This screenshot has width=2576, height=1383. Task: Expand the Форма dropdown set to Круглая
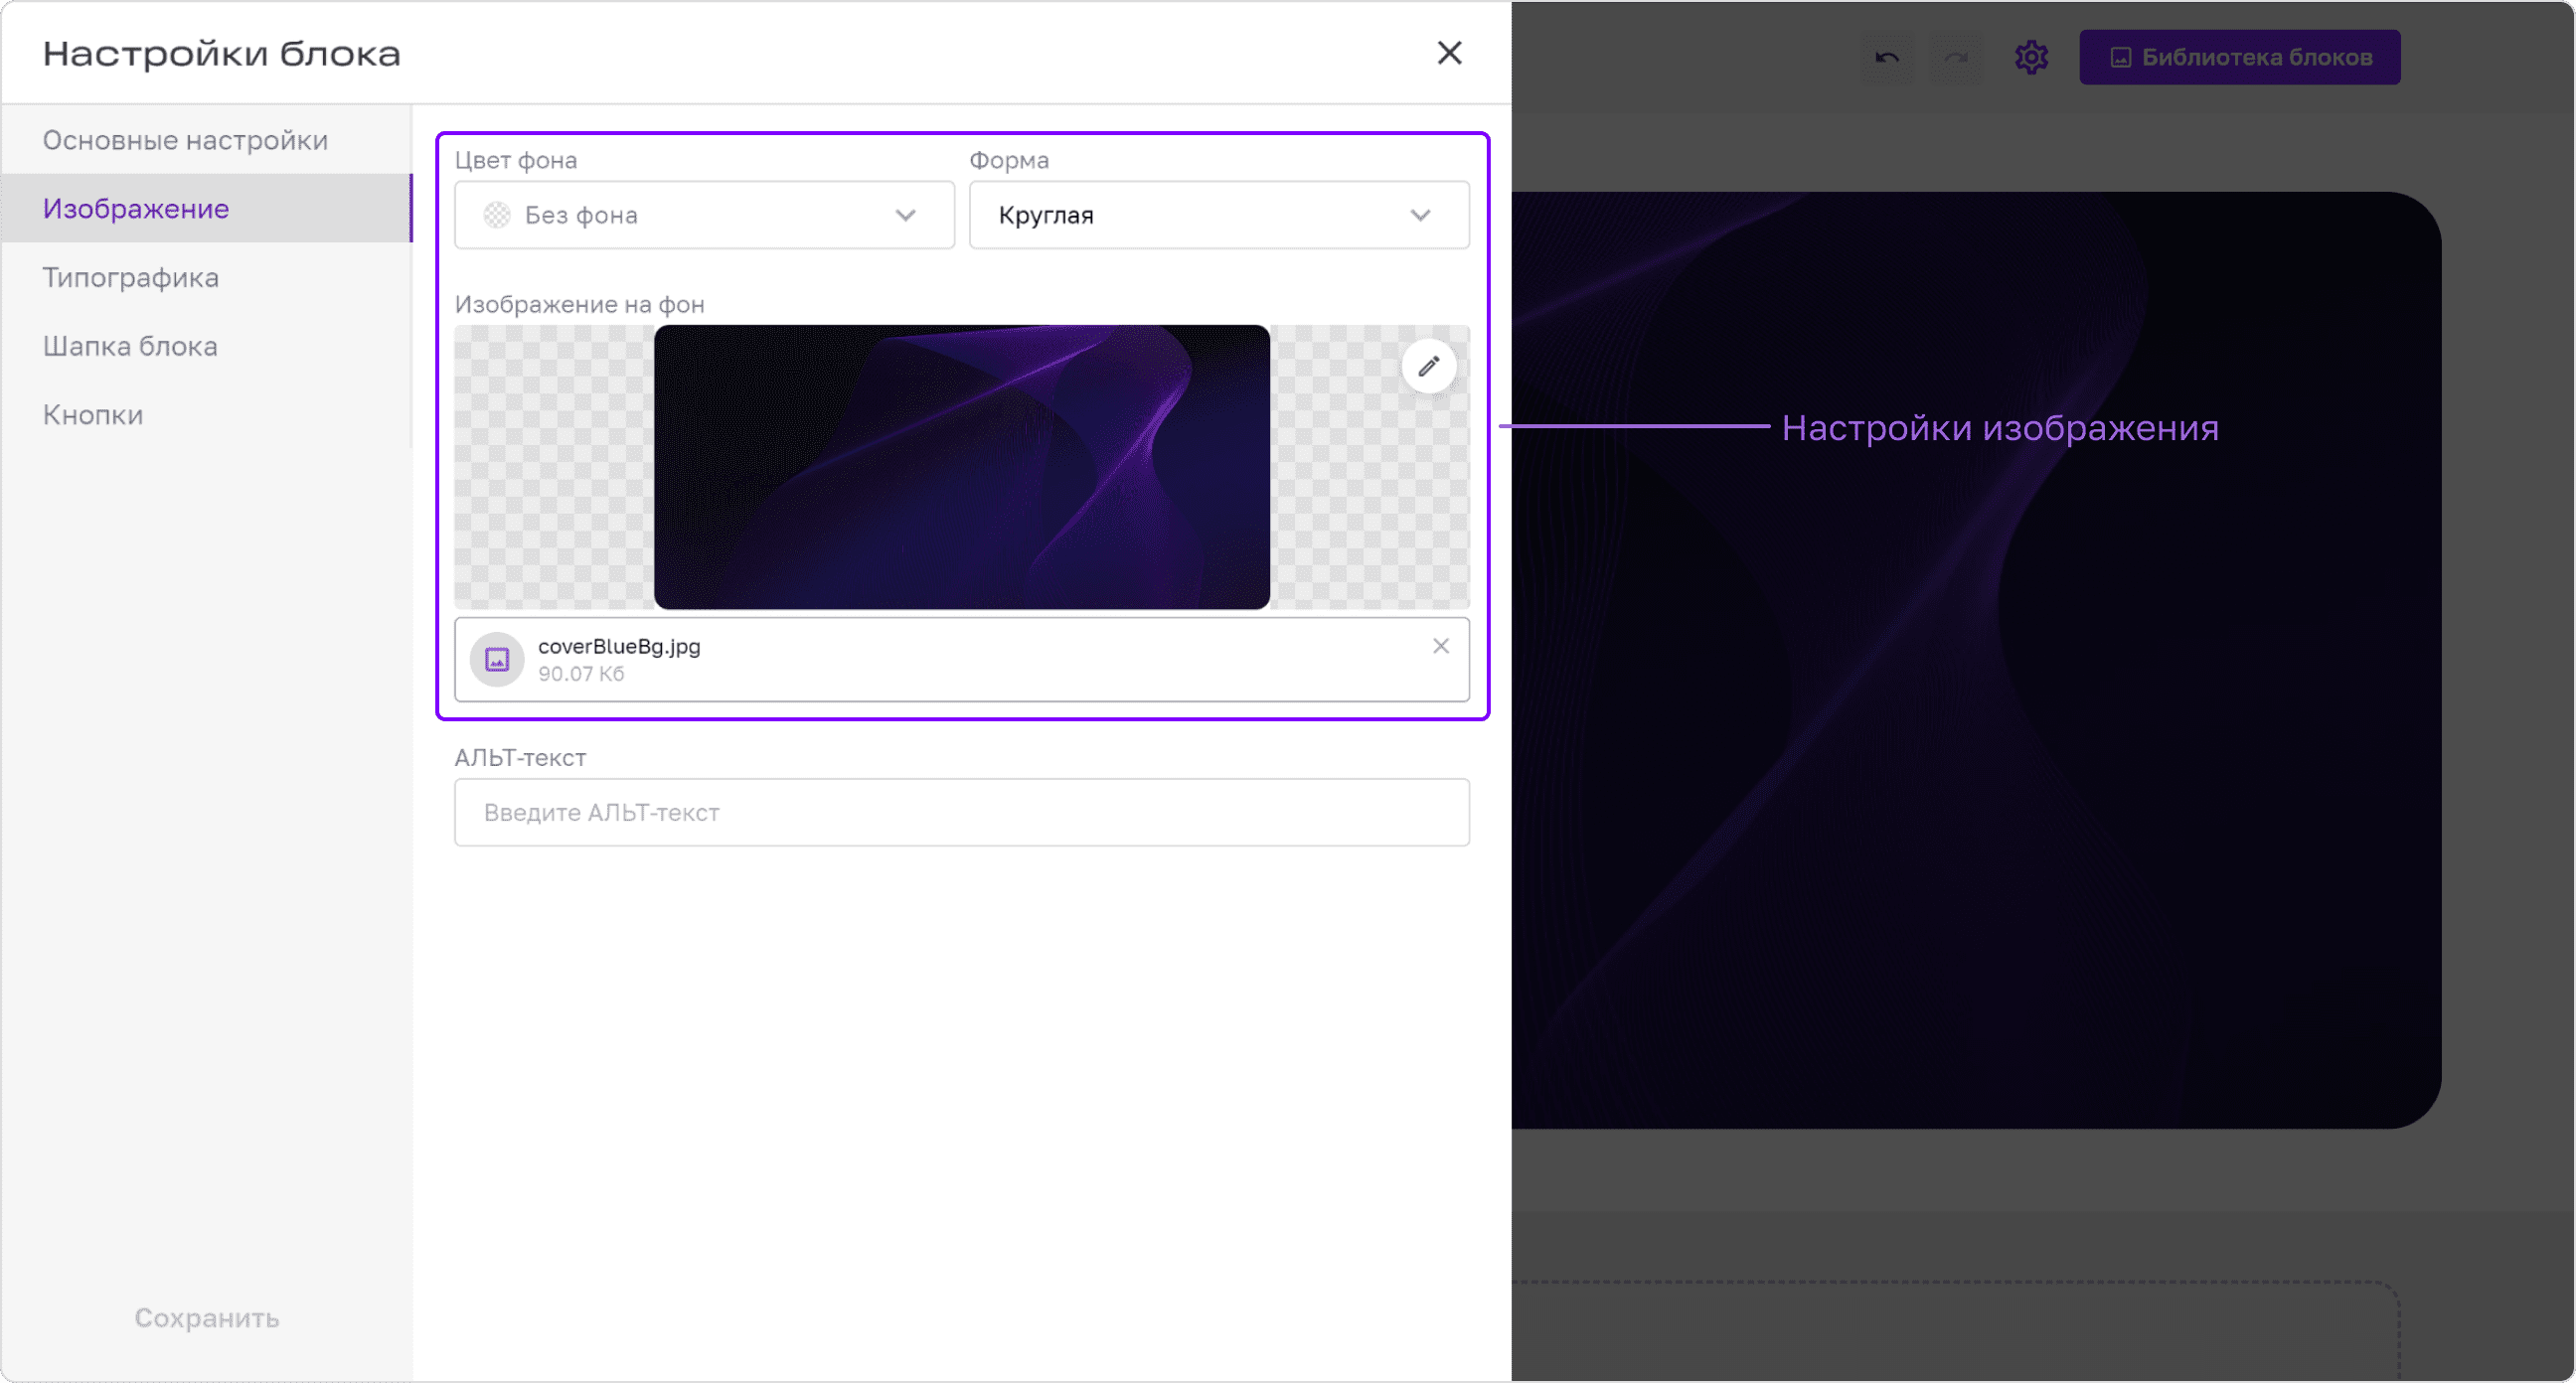(1219, 215)
